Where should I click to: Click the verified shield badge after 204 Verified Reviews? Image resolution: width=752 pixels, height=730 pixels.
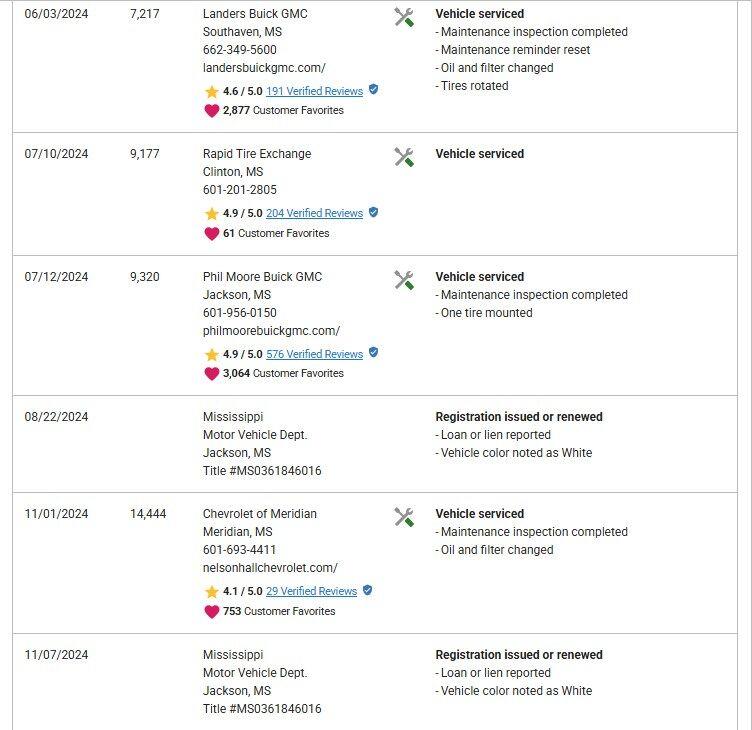click(x=373, y=212)
